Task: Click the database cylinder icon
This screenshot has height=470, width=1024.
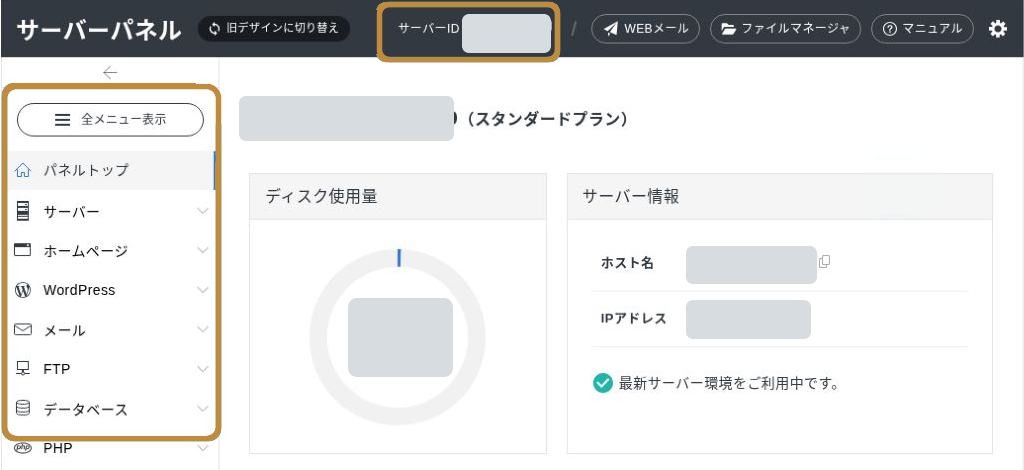Action: tap(23, 409)
